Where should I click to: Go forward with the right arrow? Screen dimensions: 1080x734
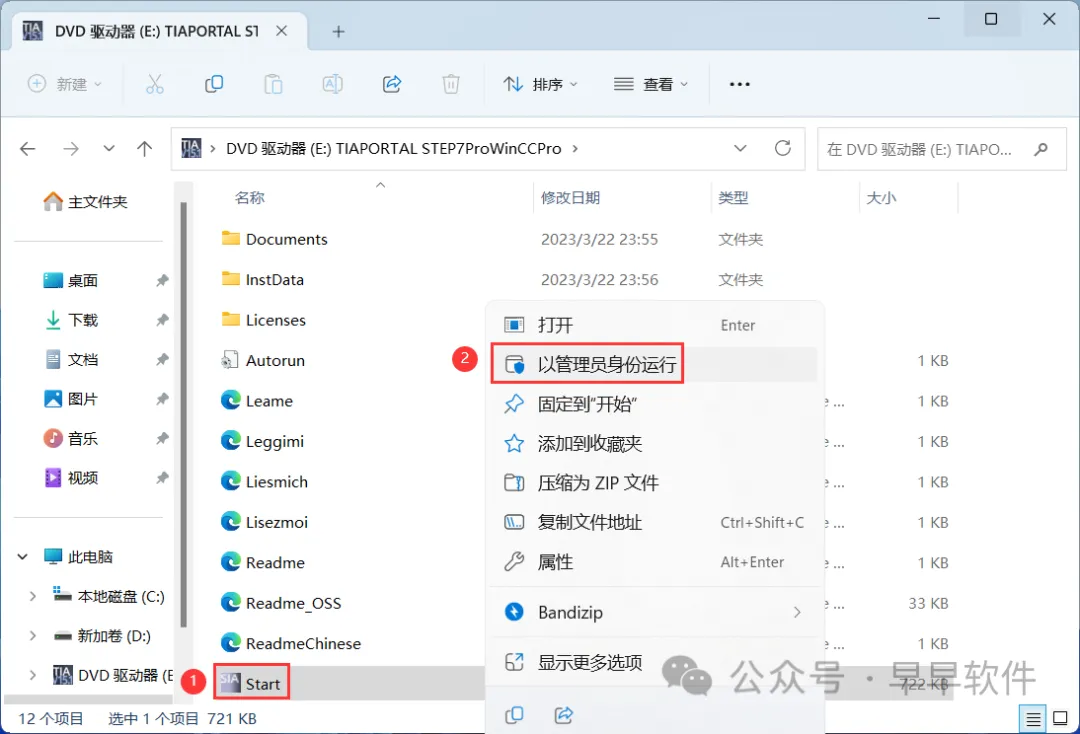coord(71,149)
